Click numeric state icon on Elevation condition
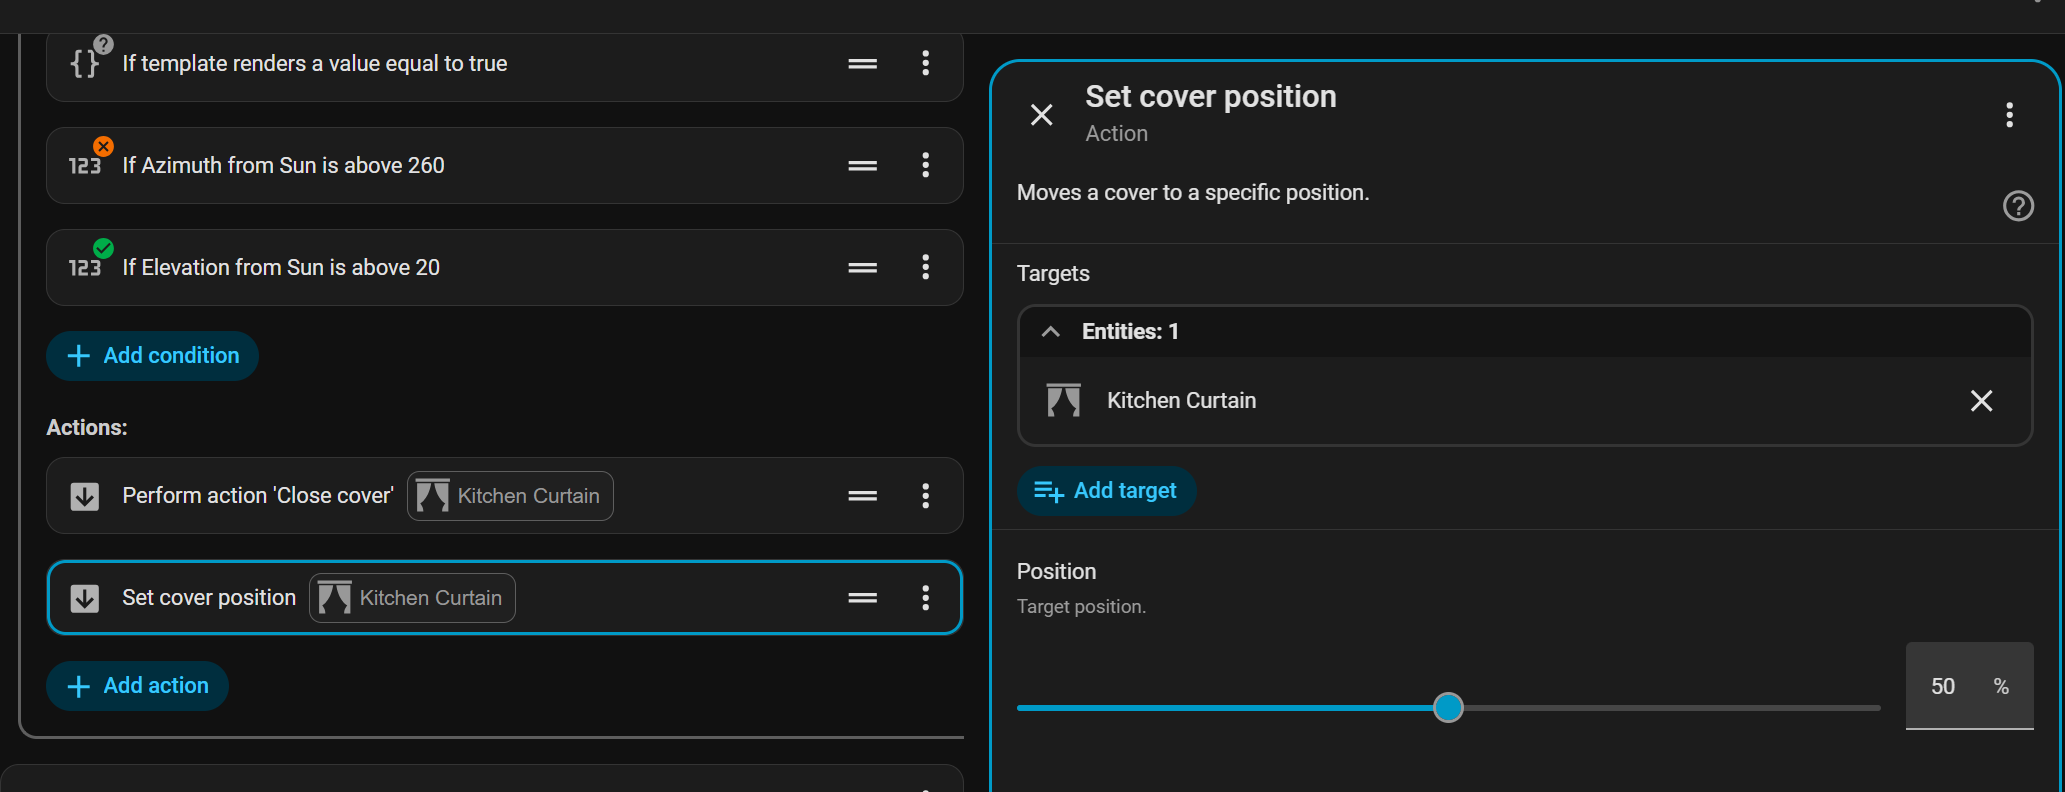Image resolution: width=2065 pixels, height=792 pixels. point(85,268)
